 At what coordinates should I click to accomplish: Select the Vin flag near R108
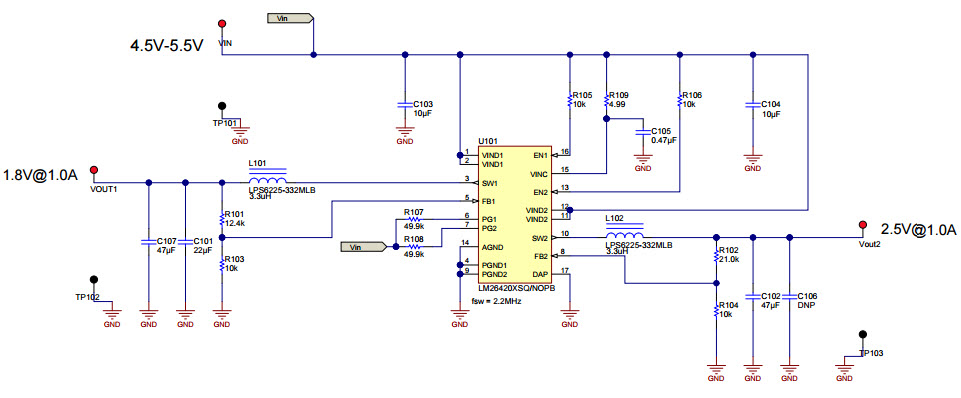pos(364,247)
